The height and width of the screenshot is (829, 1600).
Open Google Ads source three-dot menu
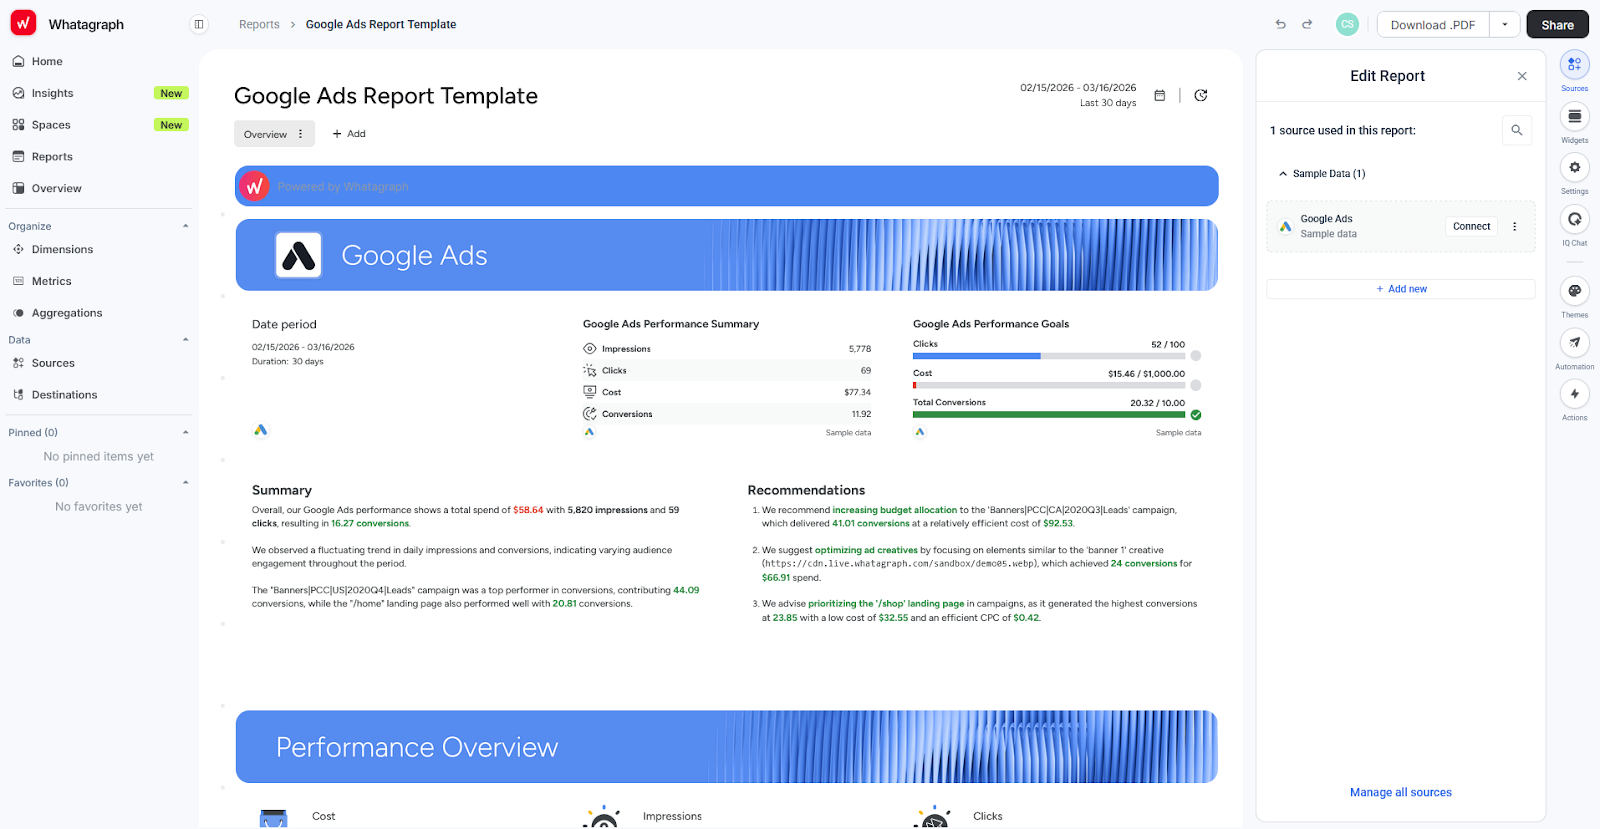tap(1515, 226)
